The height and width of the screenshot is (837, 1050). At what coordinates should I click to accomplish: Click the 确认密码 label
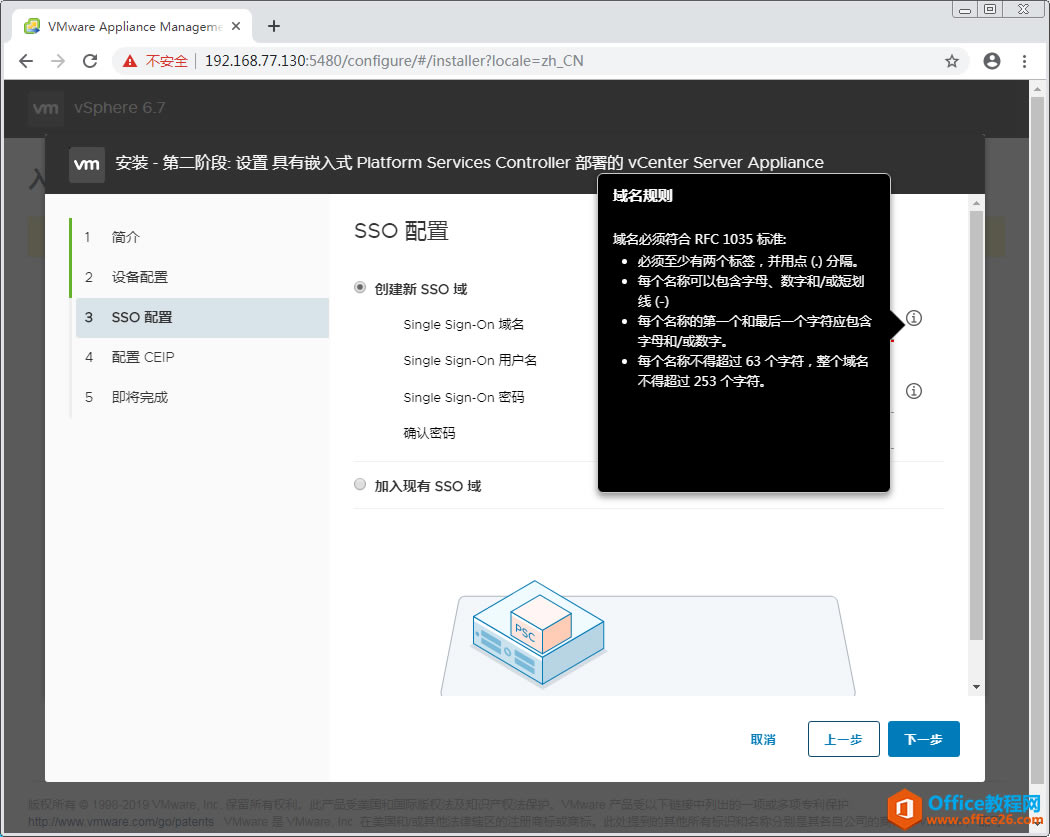pyautogui.click(x=429, y=433)
